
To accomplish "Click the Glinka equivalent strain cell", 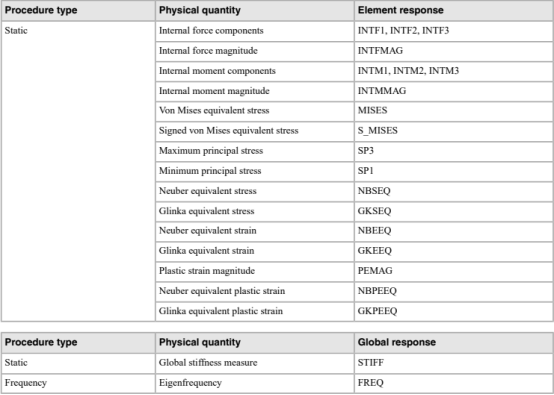I will point(255,252).
